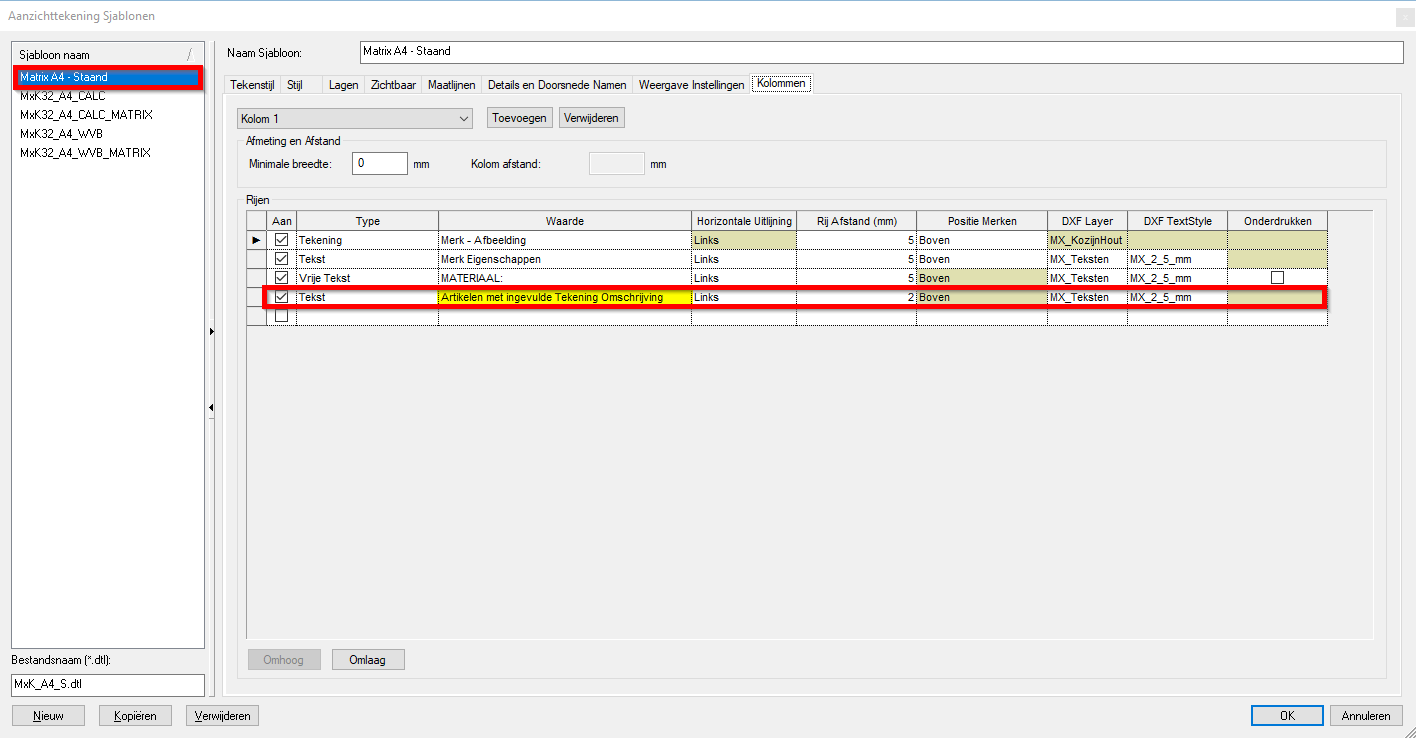Viewport: 1416px width, 738px height.
Task: Click the Waarde column header
Action: tap(565, 221)
